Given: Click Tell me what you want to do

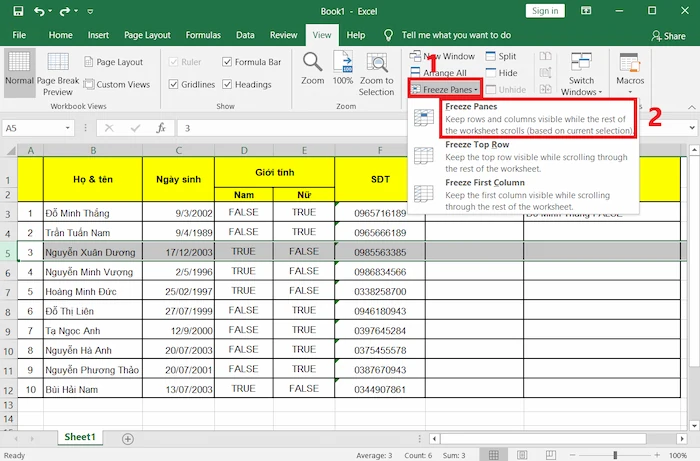Looking at the screenshot, I should point(456,35).
